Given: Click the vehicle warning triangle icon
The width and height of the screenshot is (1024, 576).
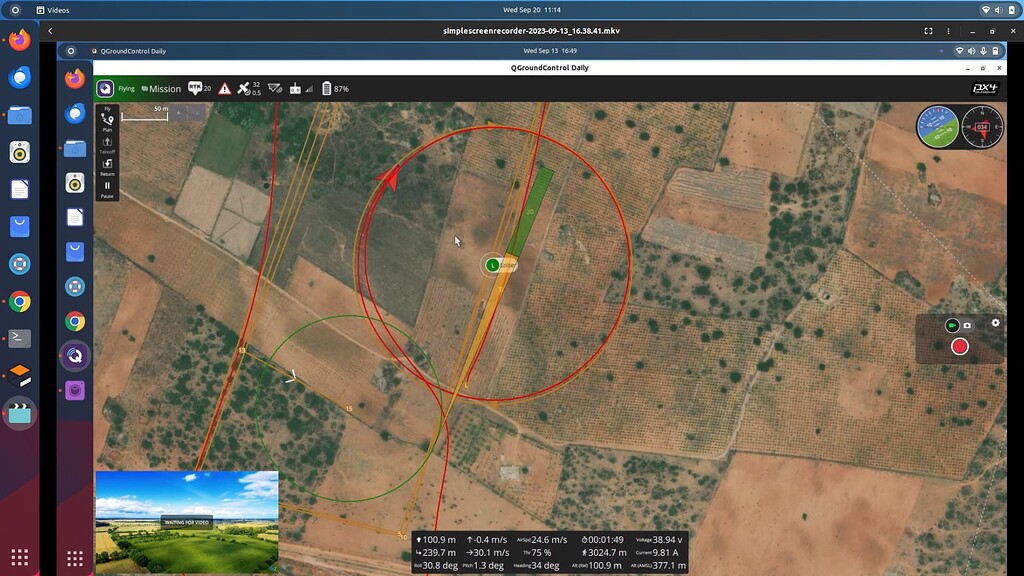Looking at the screenshot, I should pos(225,88).
